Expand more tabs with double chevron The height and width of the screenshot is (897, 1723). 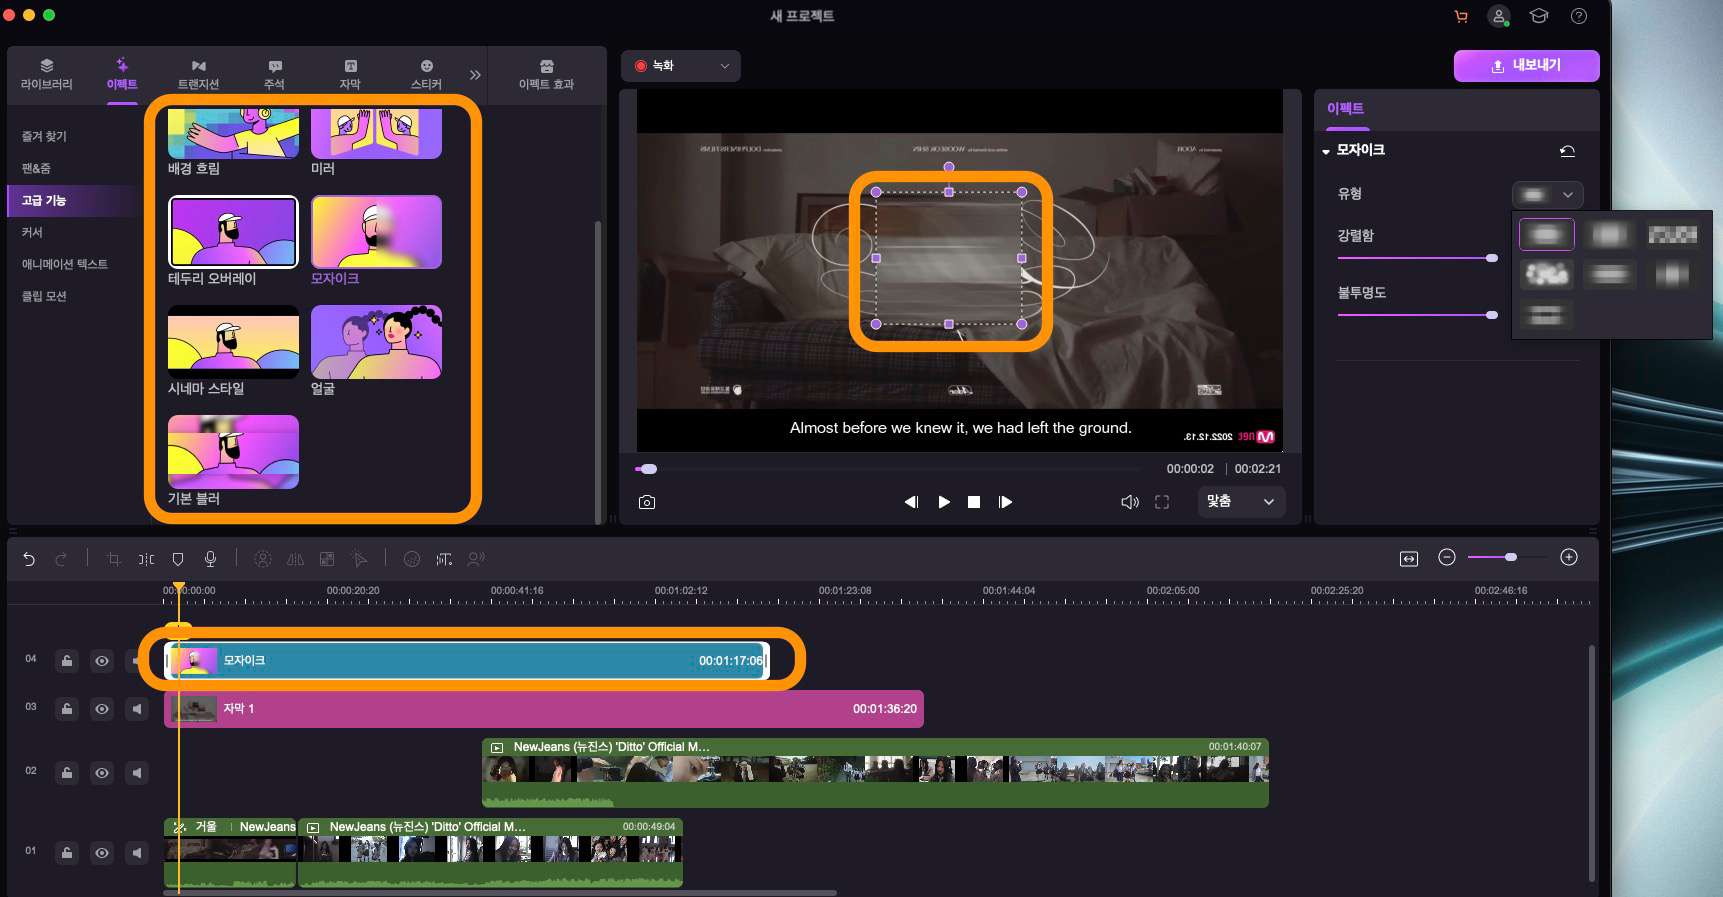coord(475,75)
